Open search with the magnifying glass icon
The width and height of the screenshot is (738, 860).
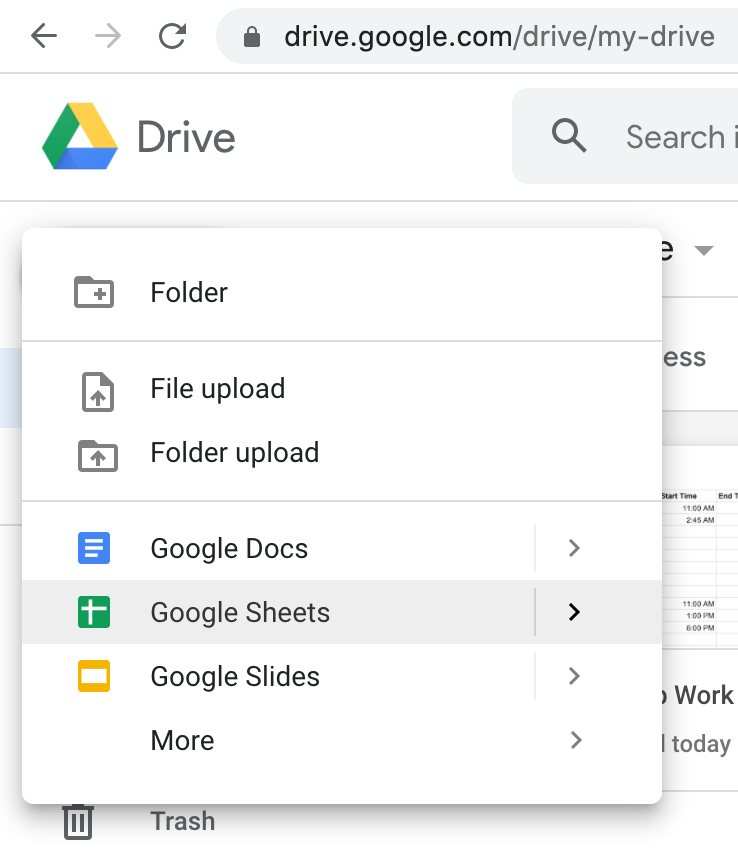568,137
